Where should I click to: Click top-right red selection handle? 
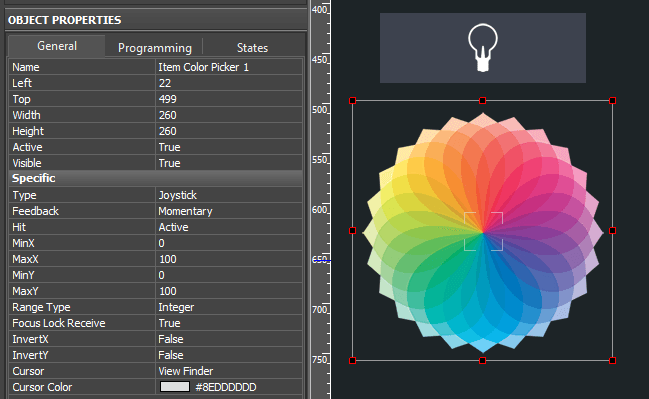(613, 101)
